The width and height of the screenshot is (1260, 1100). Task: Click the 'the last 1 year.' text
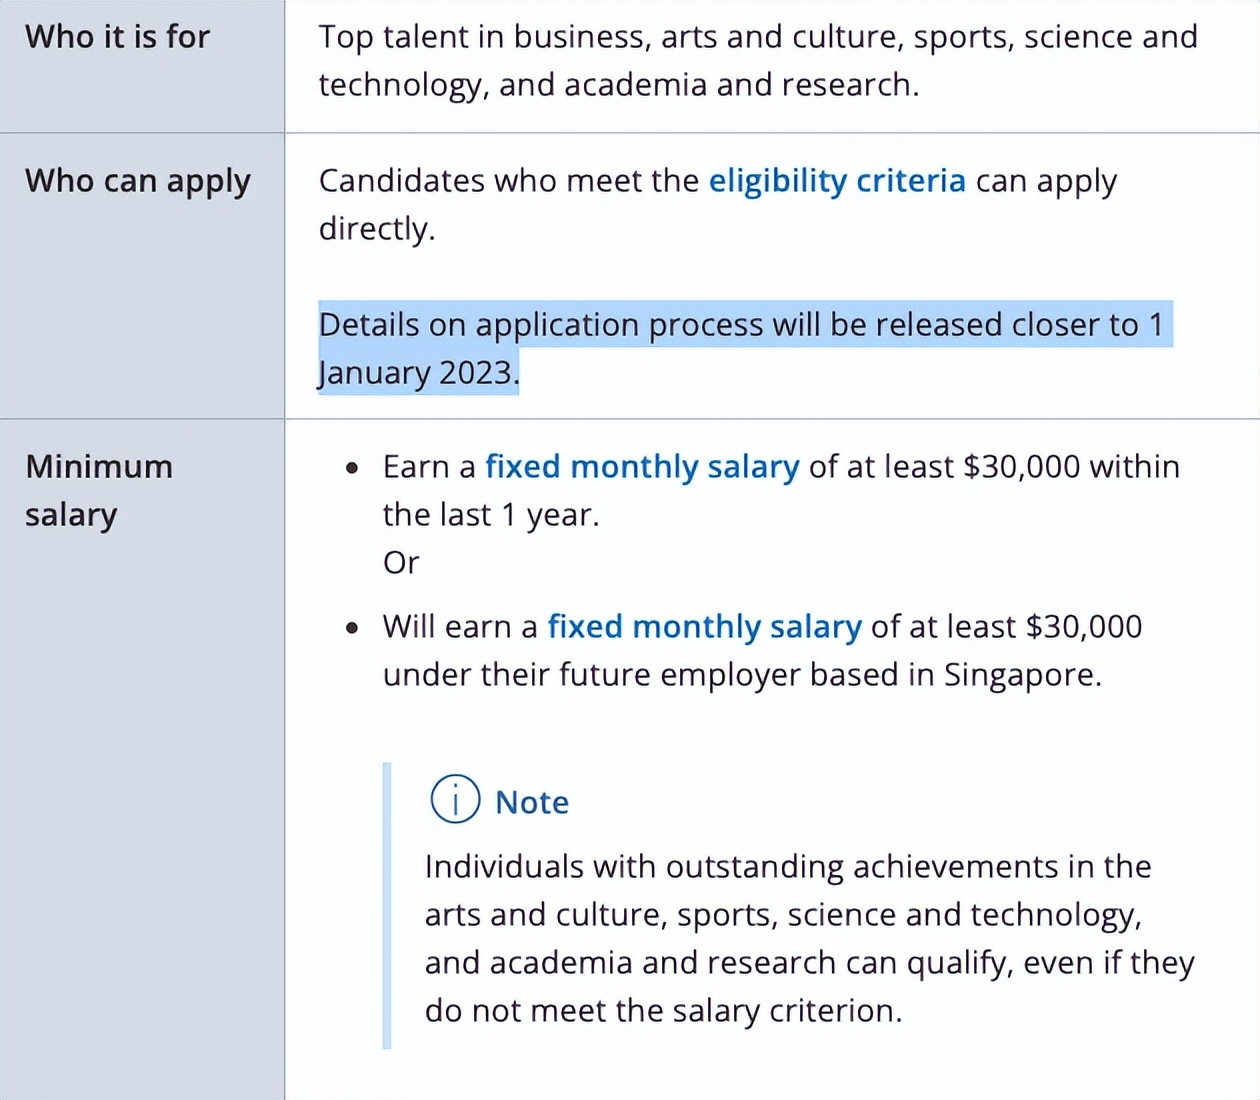point(491,515)
